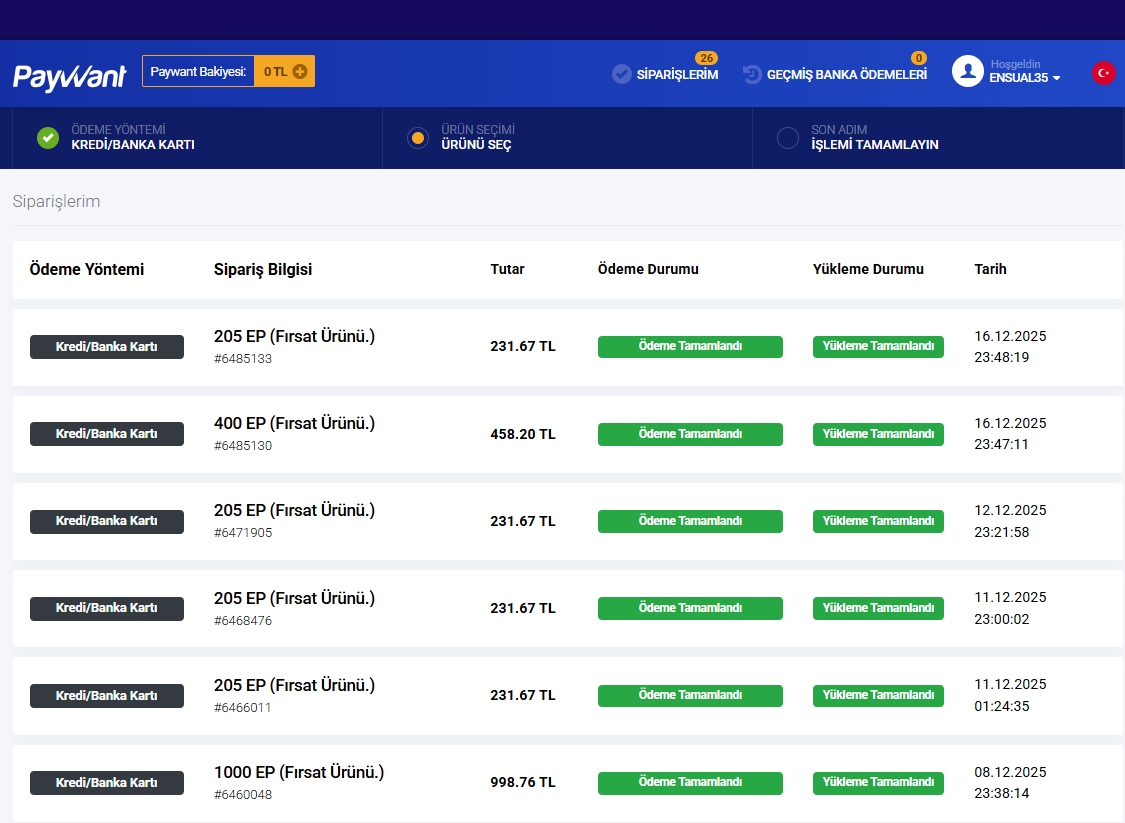The width and height of the screenshot is (1125, 823).
Task: Click the Paywant logo
Action: tap(69, 77)
